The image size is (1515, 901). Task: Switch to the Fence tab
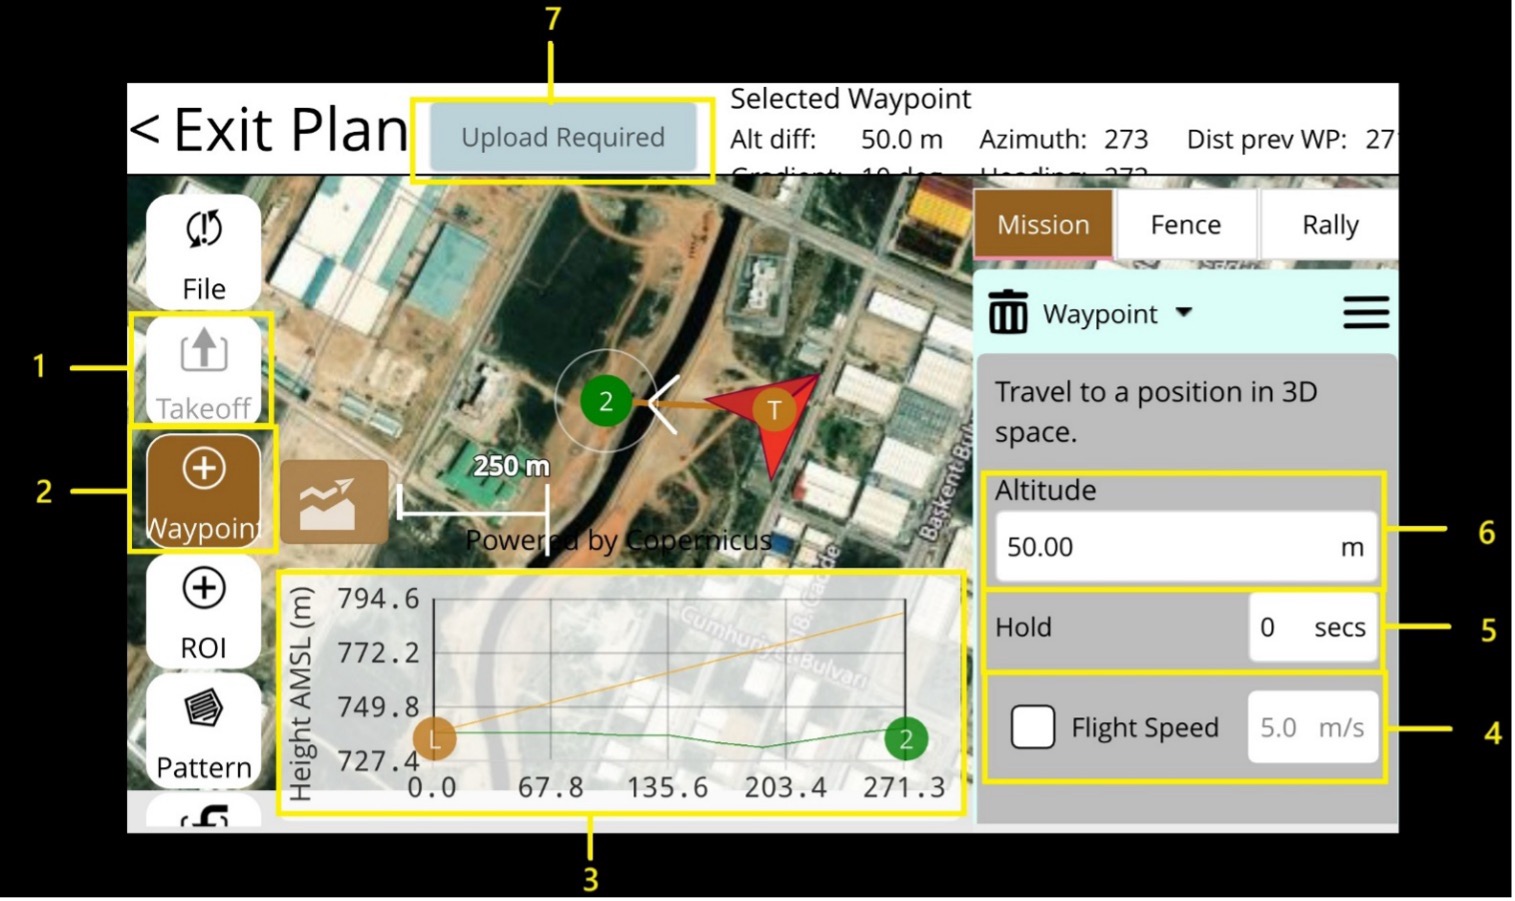point(1185,225)
